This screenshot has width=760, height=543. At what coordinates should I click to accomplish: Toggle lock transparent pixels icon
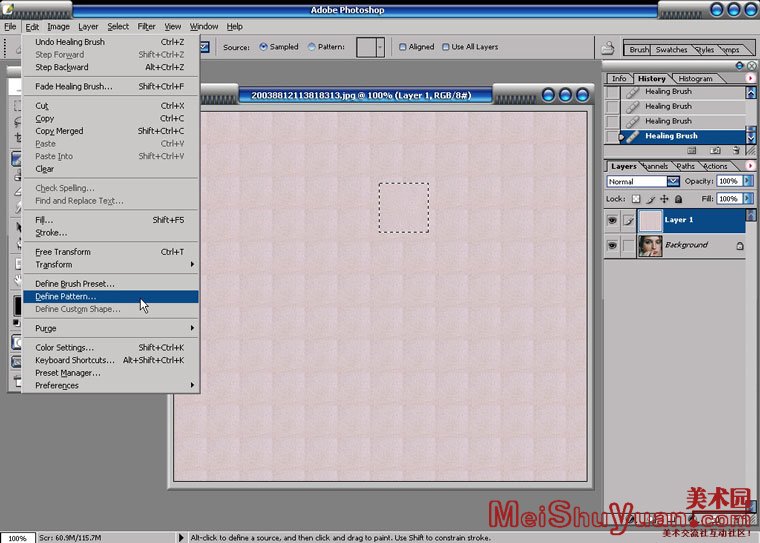tap(636, 199)
